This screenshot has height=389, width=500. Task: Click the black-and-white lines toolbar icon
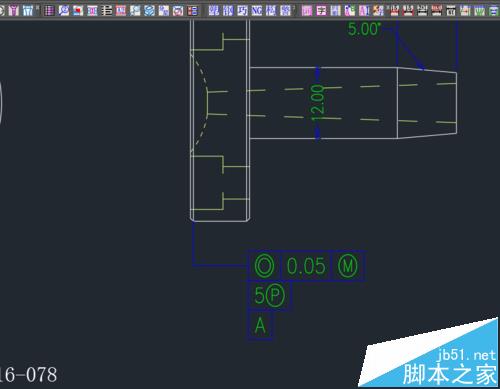tap(106, 10)
